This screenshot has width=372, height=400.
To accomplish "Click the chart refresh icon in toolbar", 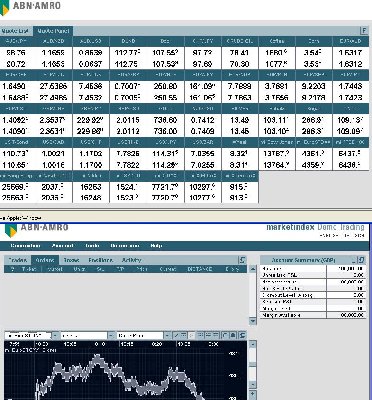I will pos(242,335).
